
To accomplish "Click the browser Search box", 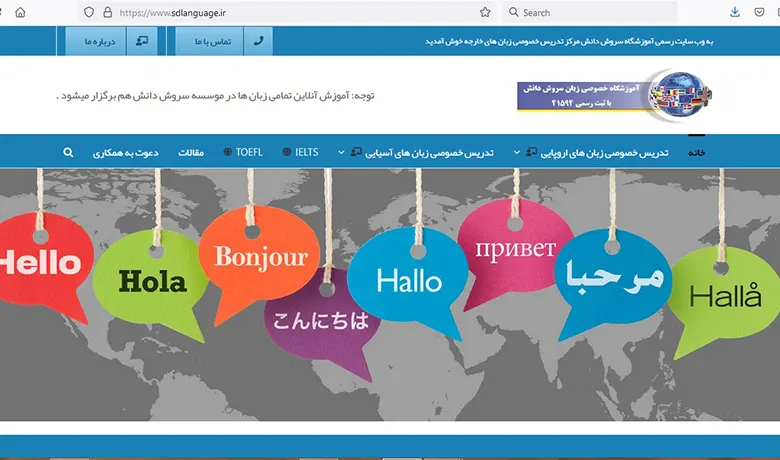I will [x=590, y=12].
